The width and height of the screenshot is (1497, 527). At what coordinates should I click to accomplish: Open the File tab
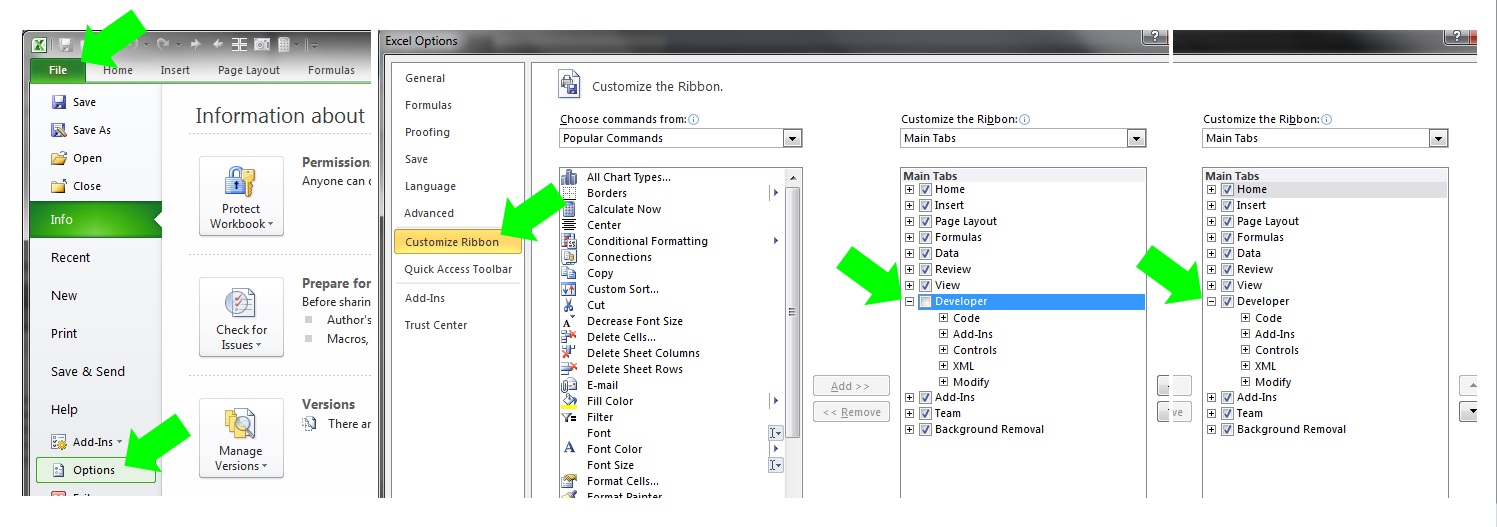(58, 70)
